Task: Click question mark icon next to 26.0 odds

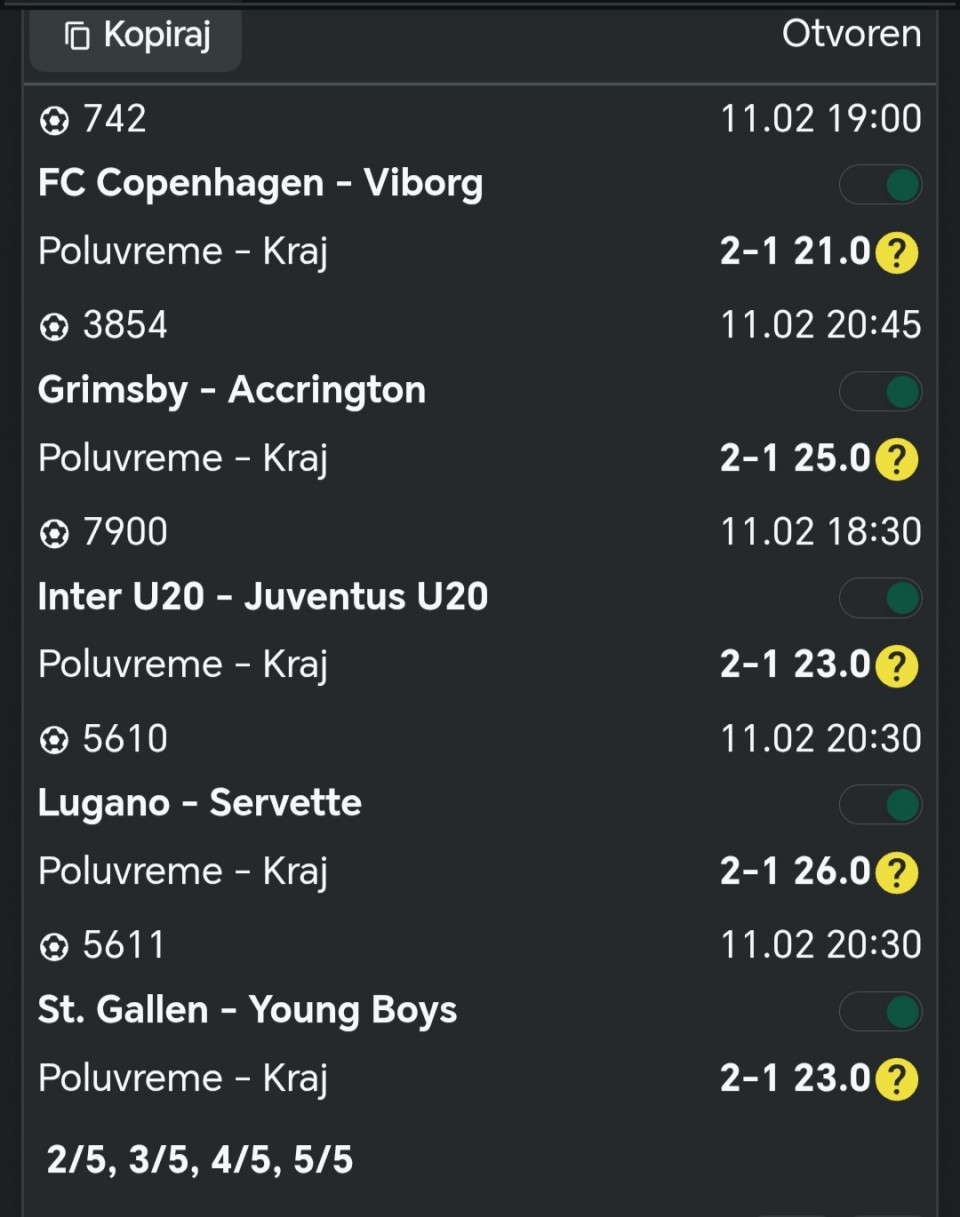Action: 896,873
